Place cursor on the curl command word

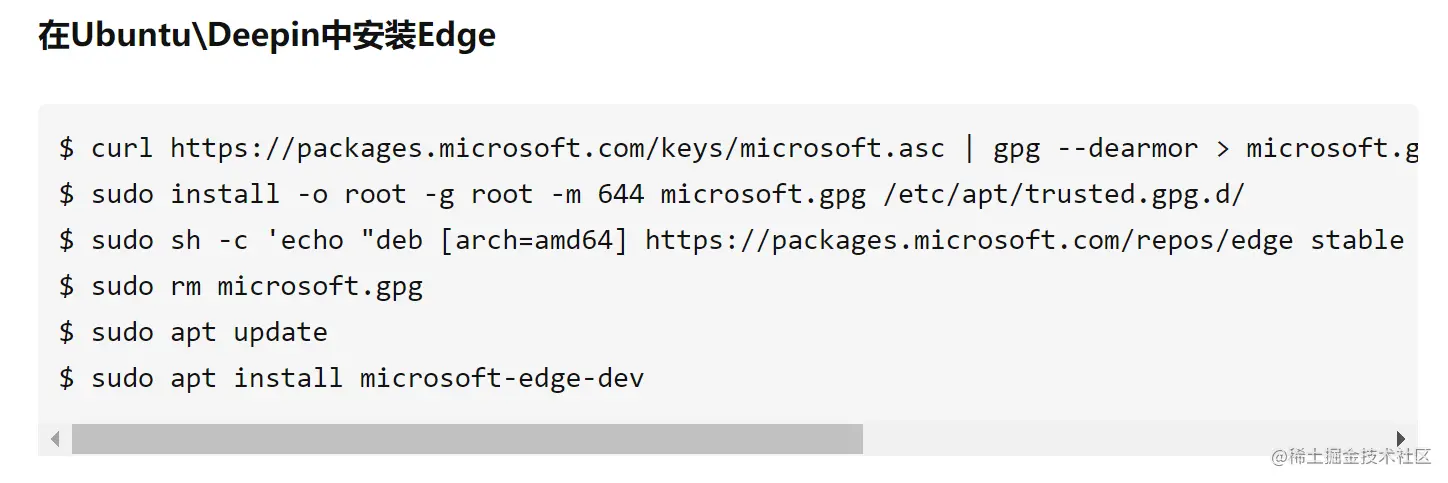122,149
